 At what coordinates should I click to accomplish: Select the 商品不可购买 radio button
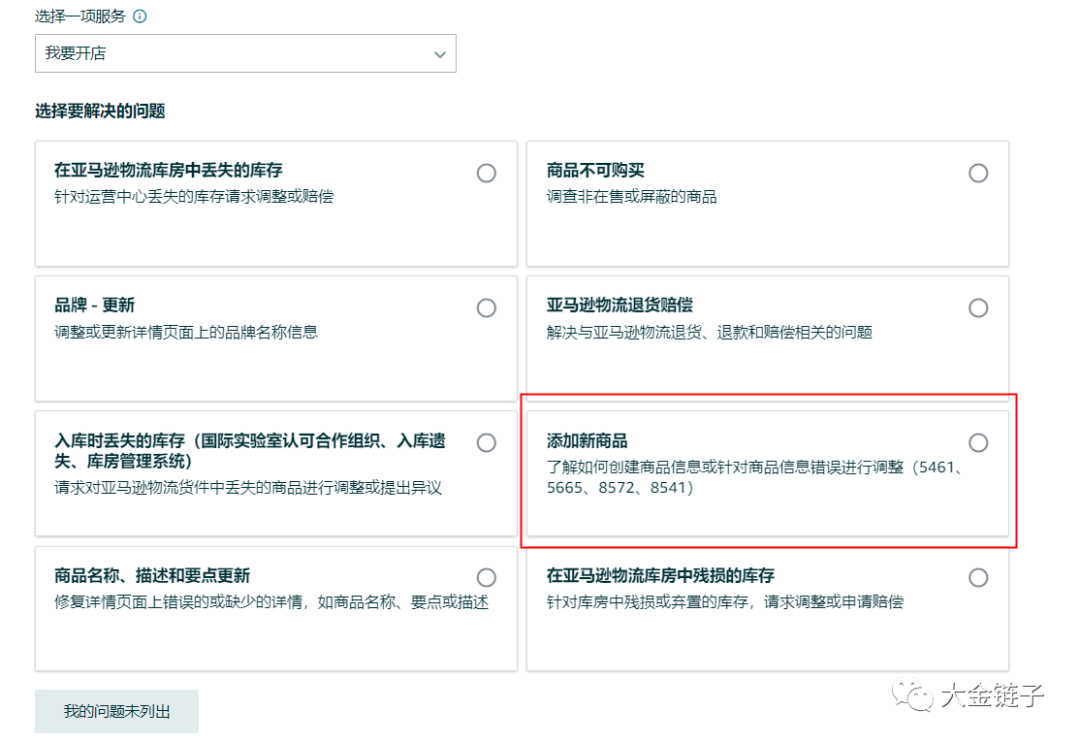978,173
